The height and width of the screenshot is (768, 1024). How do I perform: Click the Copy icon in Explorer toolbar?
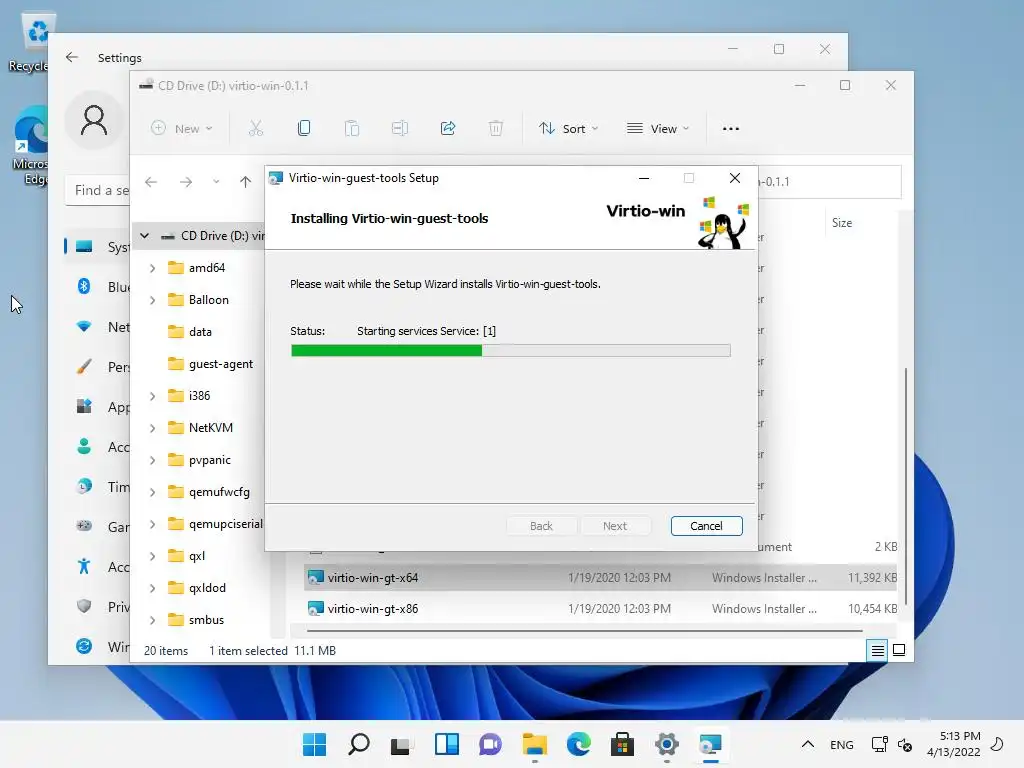point(304,129)
